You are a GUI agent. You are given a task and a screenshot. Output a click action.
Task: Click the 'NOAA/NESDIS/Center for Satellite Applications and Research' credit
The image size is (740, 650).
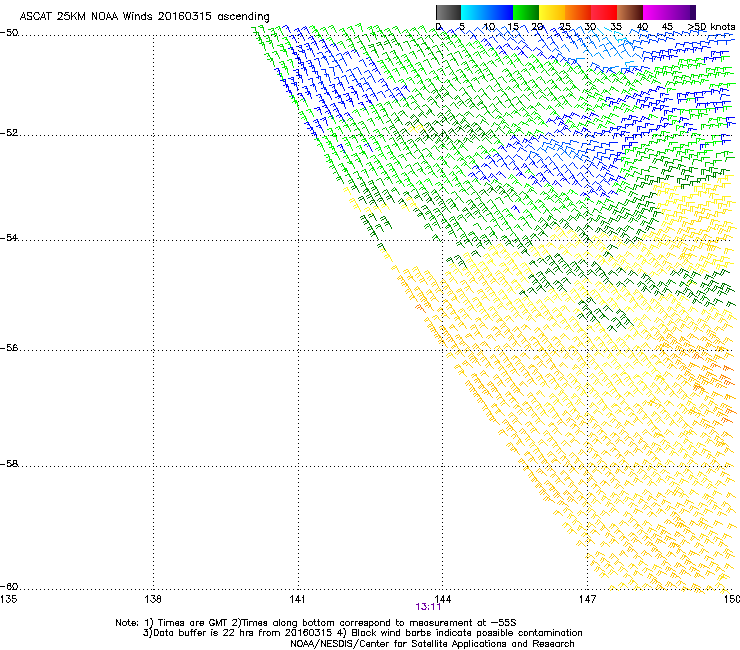tap(432, 644)
